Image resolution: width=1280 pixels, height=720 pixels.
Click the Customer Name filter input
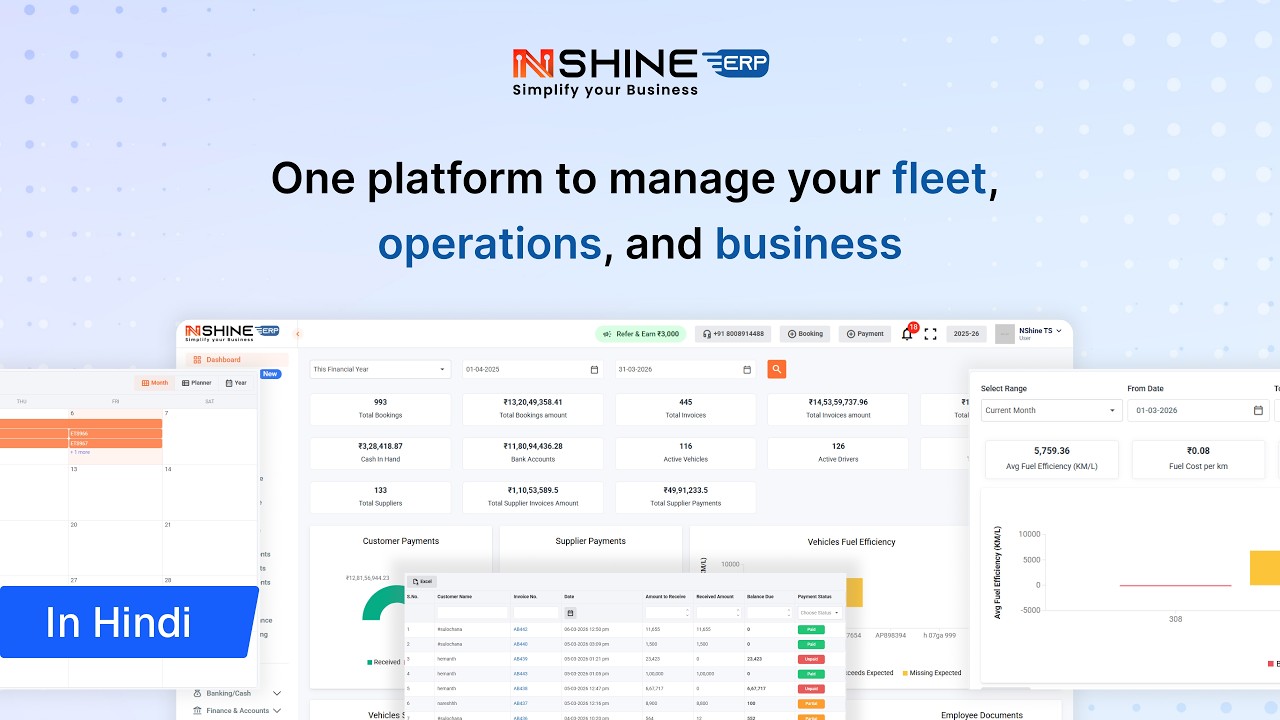[x=472, y=613]
